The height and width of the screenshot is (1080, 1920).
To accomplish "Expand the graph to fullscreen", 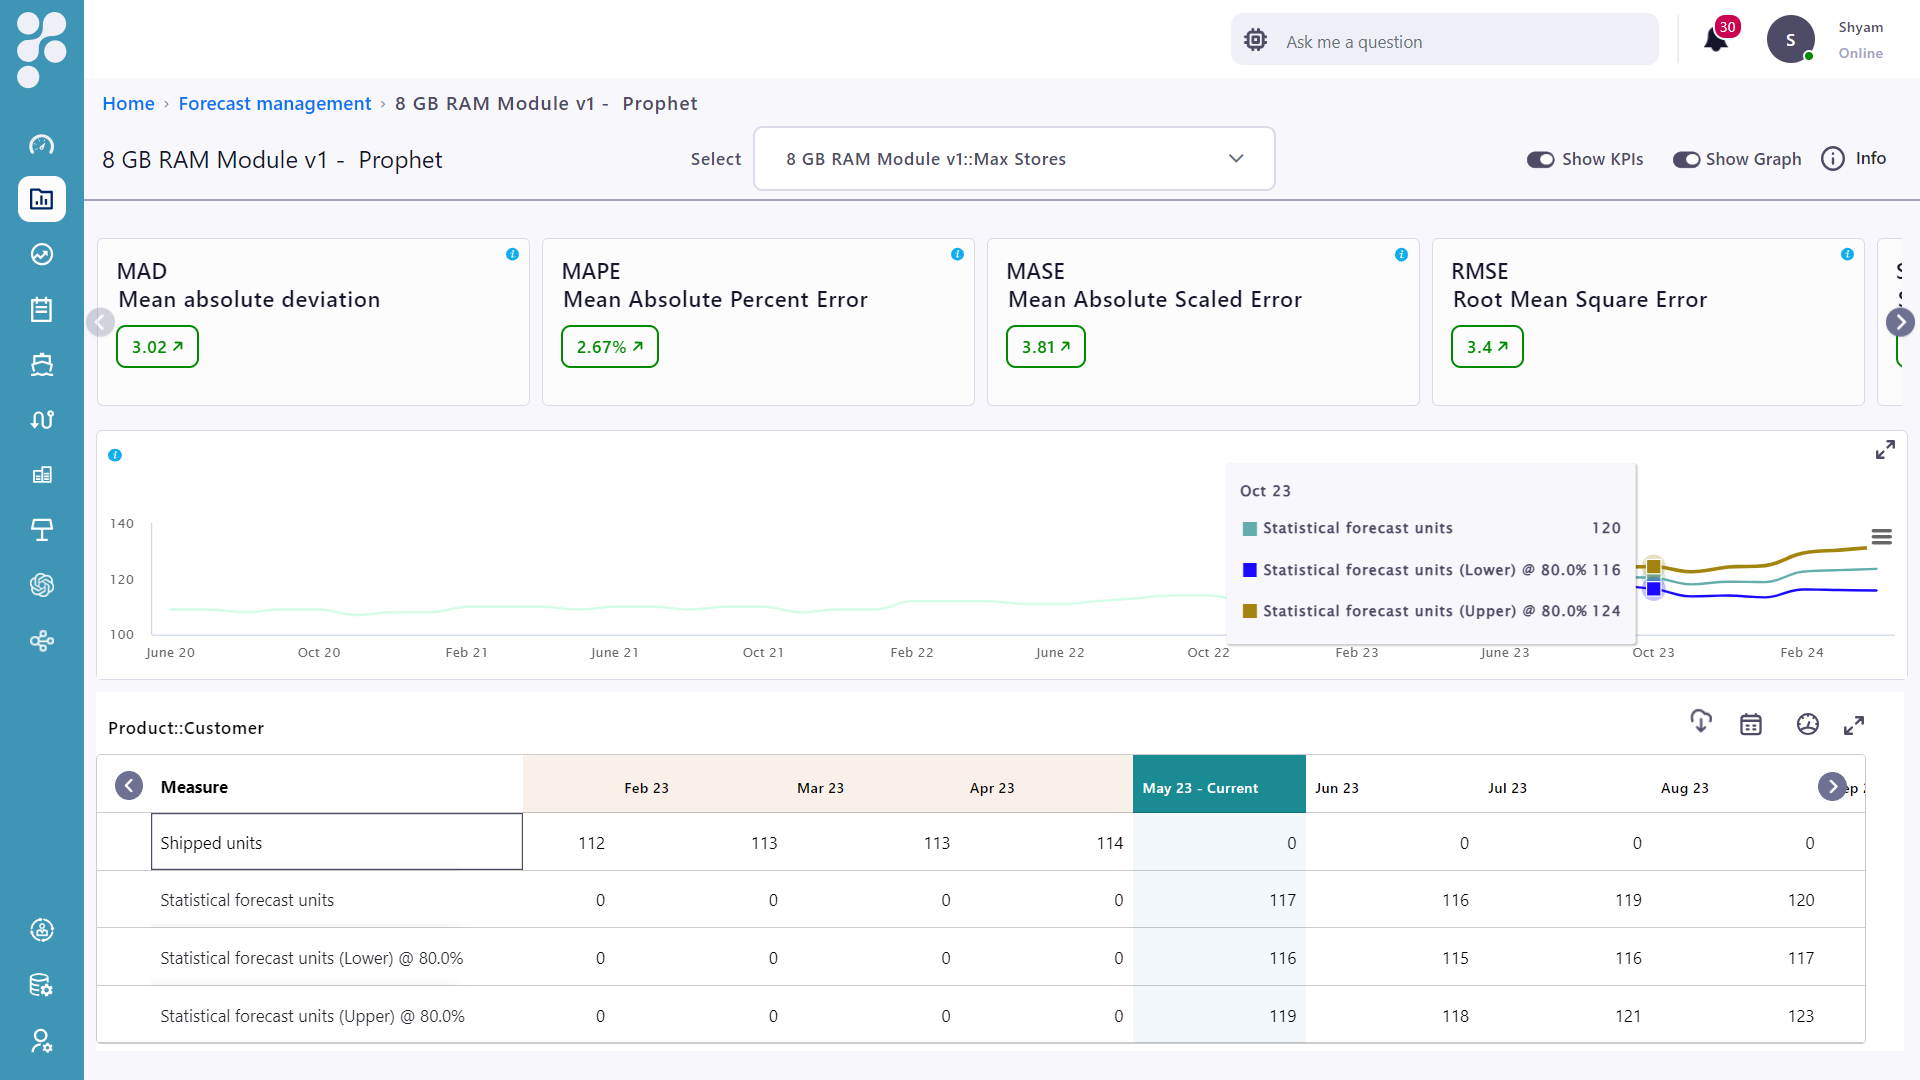I will [1885, 450].
